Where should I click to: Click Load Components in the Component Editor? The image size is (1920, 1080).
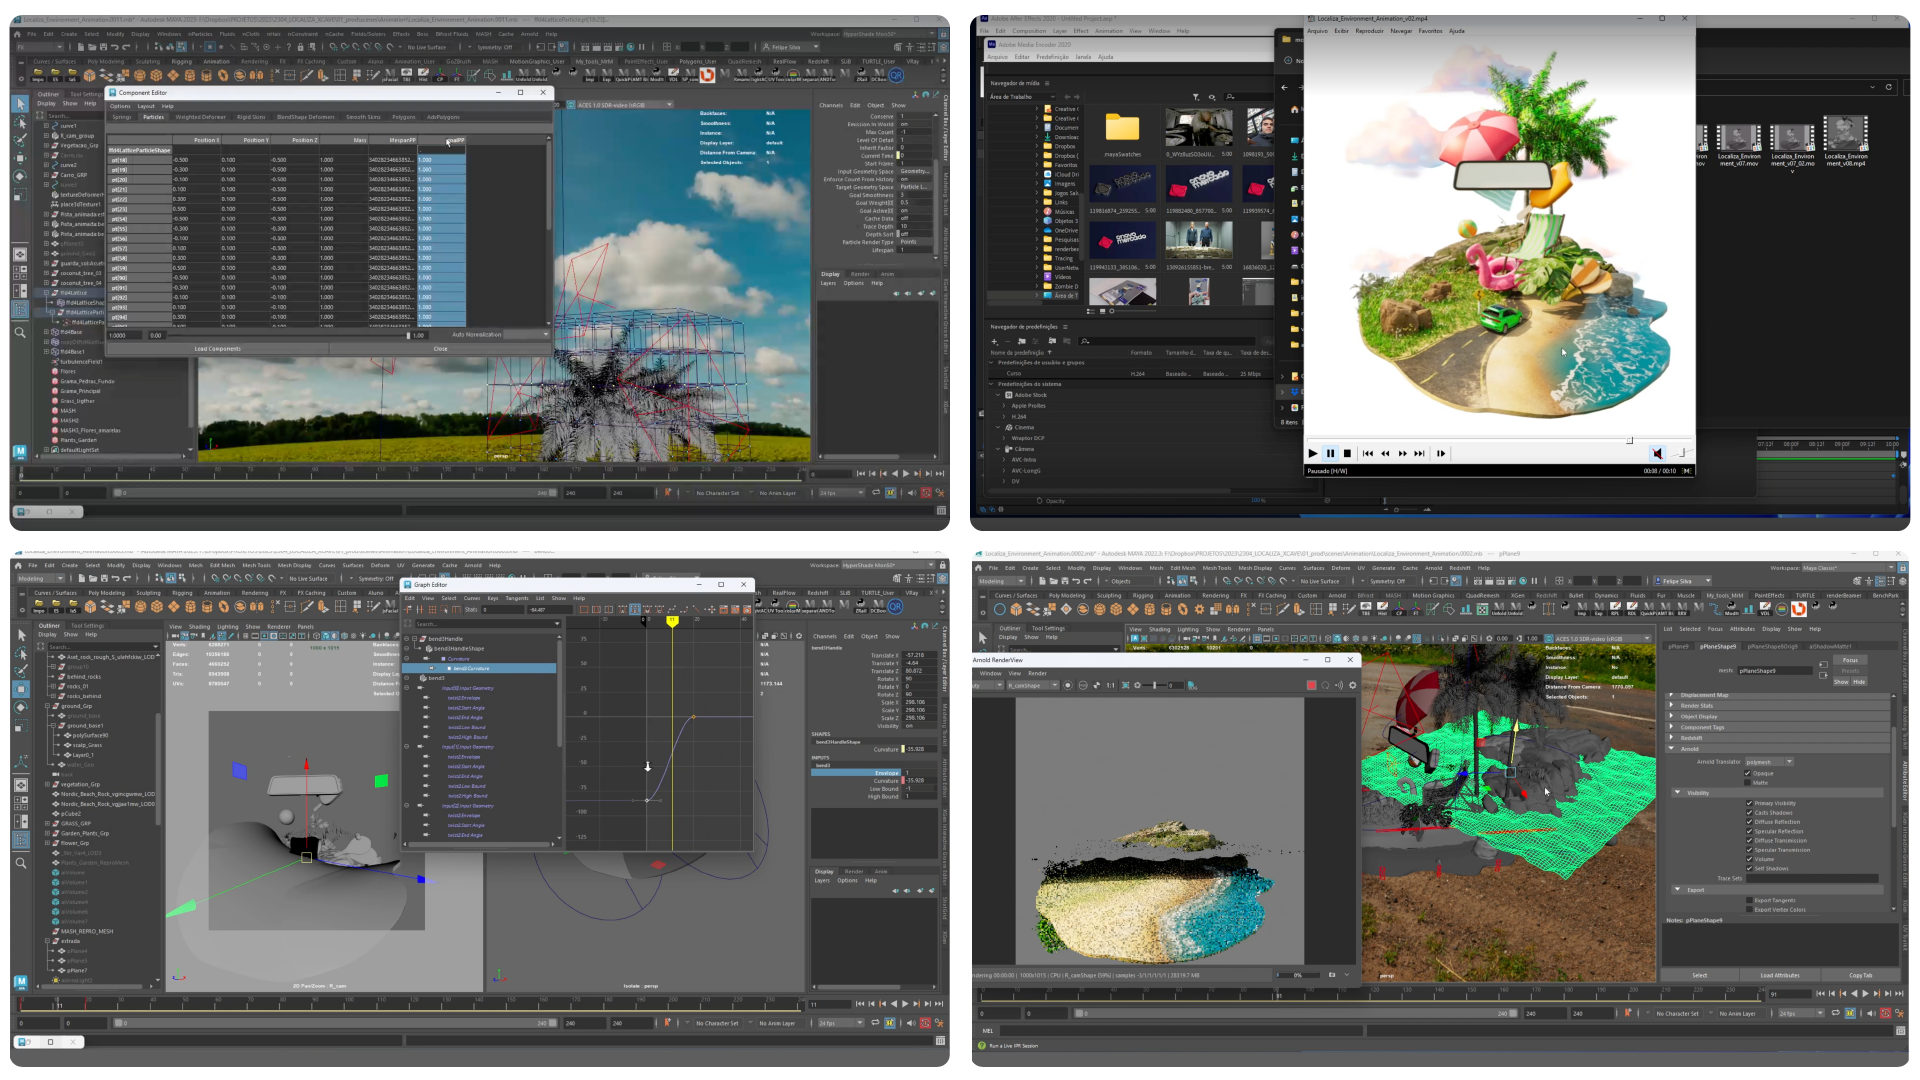pos(217,349)
